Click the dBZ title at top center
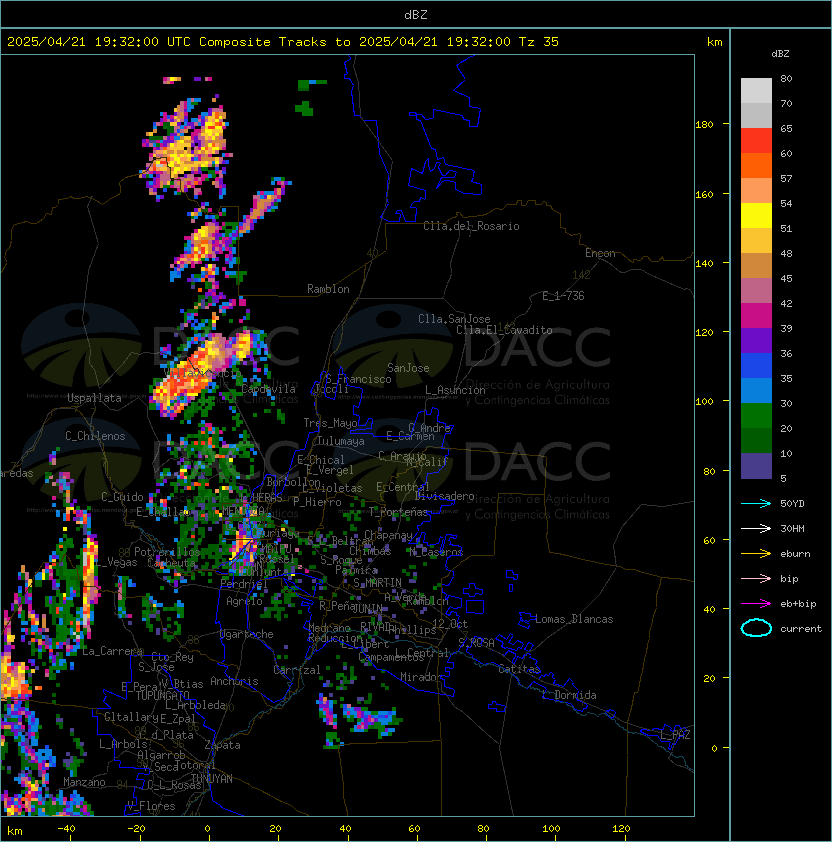 (x=416, y=15)
